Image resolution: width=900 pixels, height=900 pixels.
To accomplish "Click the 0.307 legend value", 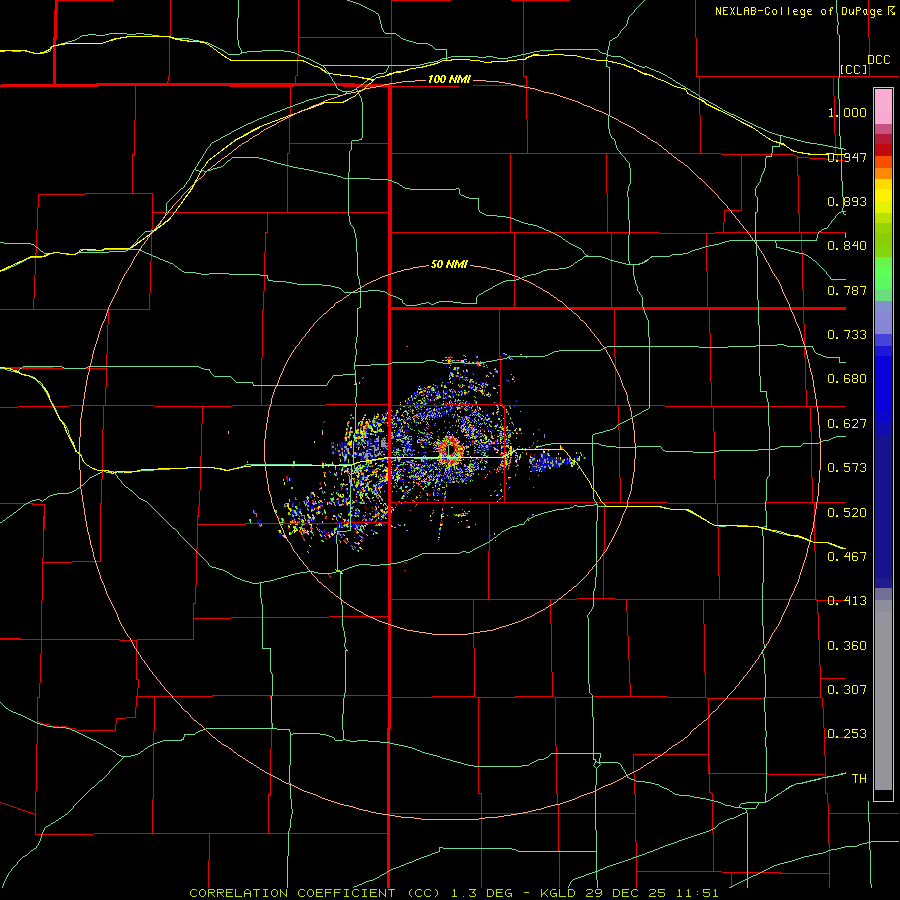I will [847, 690].
